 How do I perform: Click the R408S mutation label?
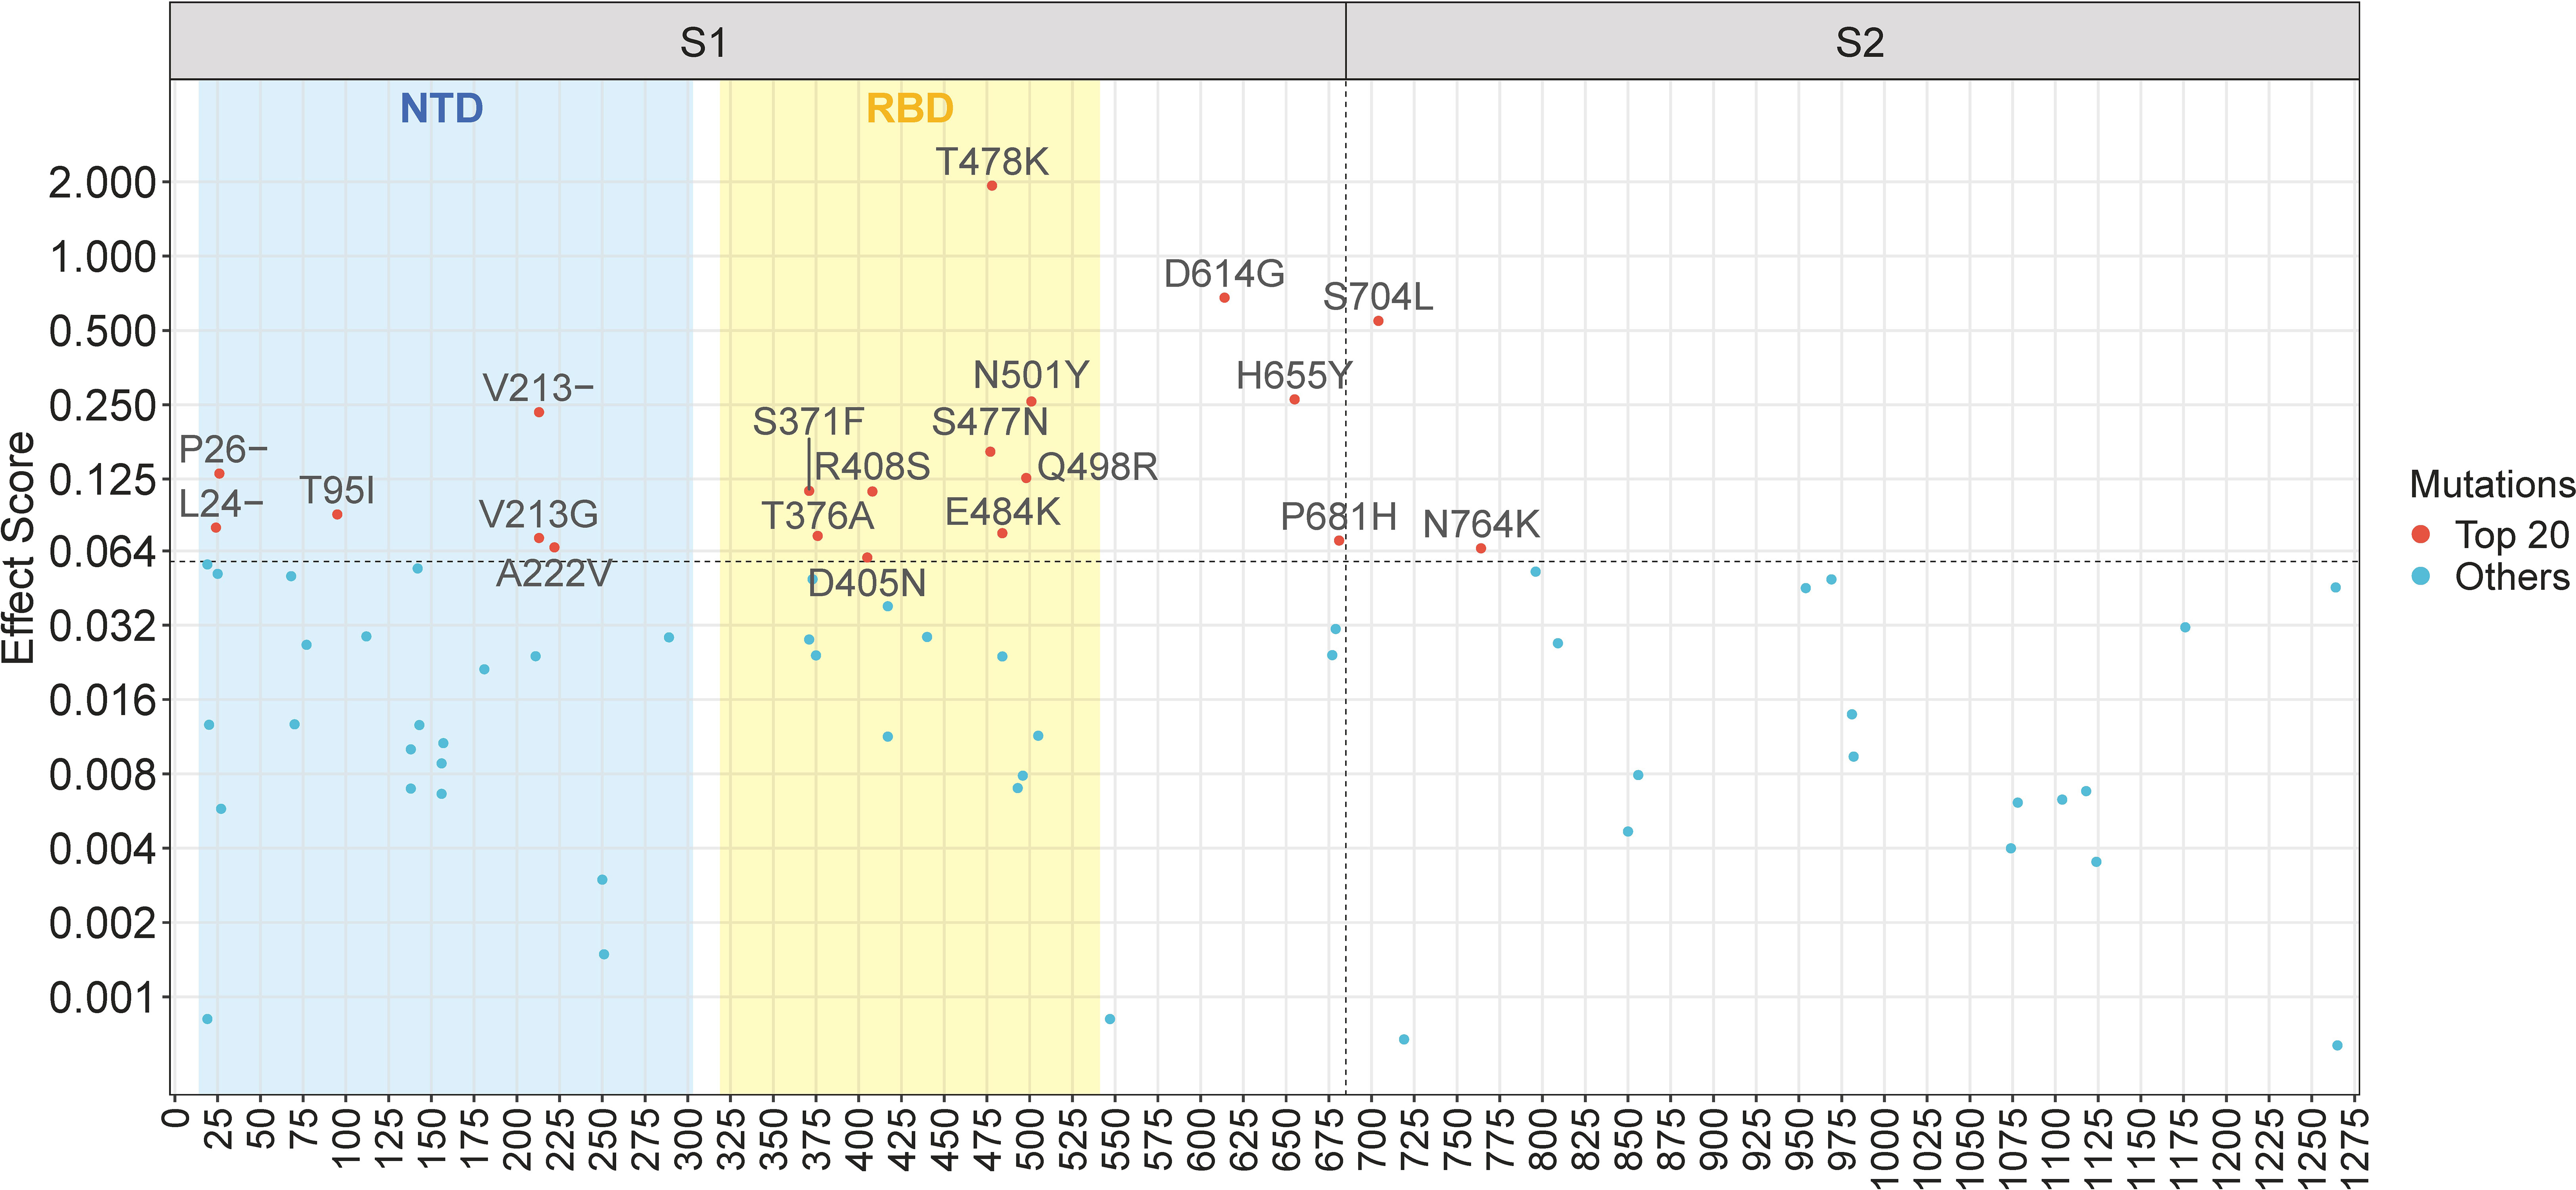(x=872, y=467)
